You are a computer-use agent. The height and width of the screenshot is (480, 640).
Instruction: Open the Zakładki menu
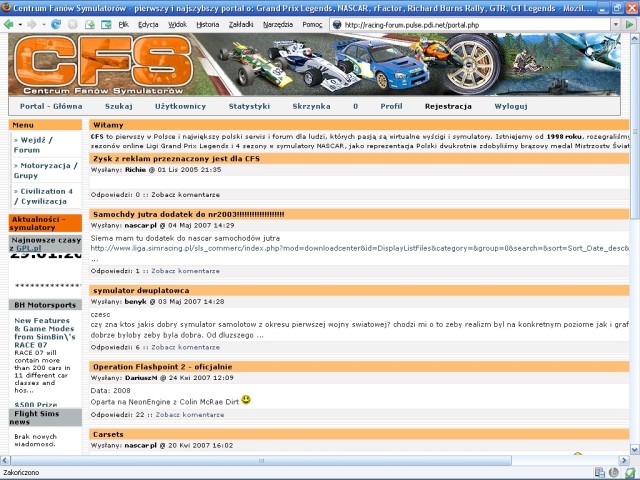pyautogui.click(x=241, y=24)
